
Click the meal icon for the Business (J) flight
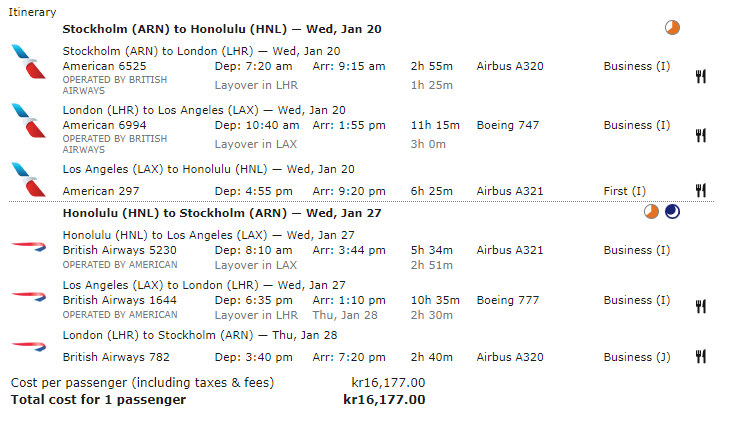[701, 356]
